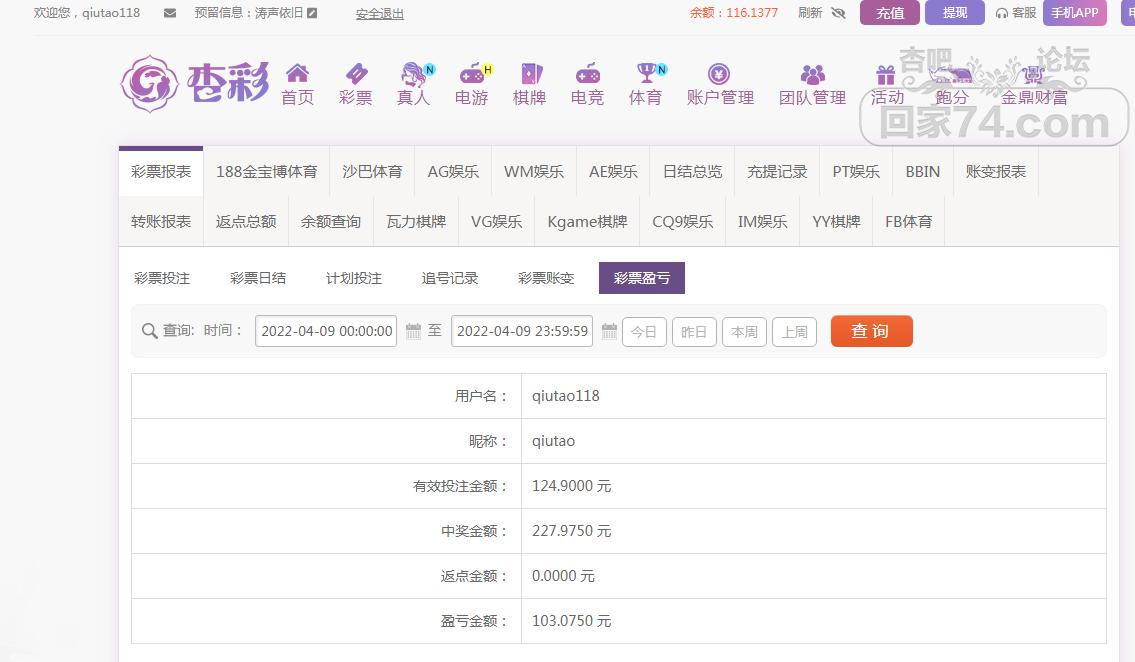Filter by 本周 this week button

pyautogui.click(x=744, y=332)
